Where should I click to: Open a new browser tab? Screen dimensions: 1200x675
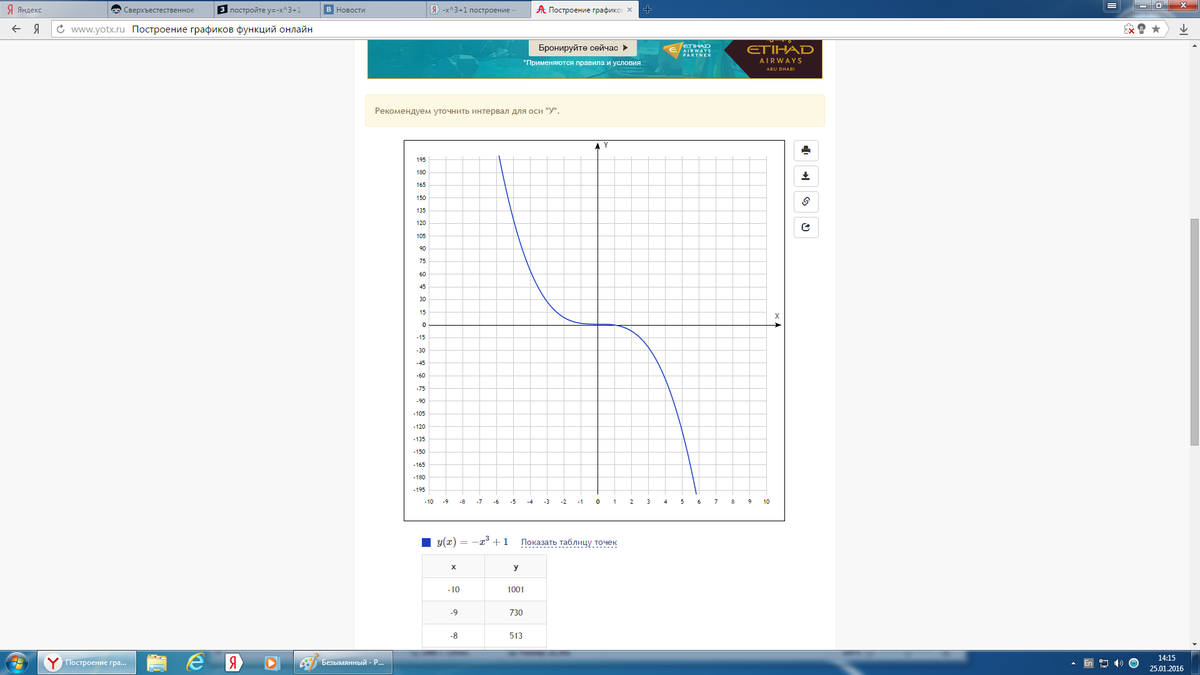[648, 10]
